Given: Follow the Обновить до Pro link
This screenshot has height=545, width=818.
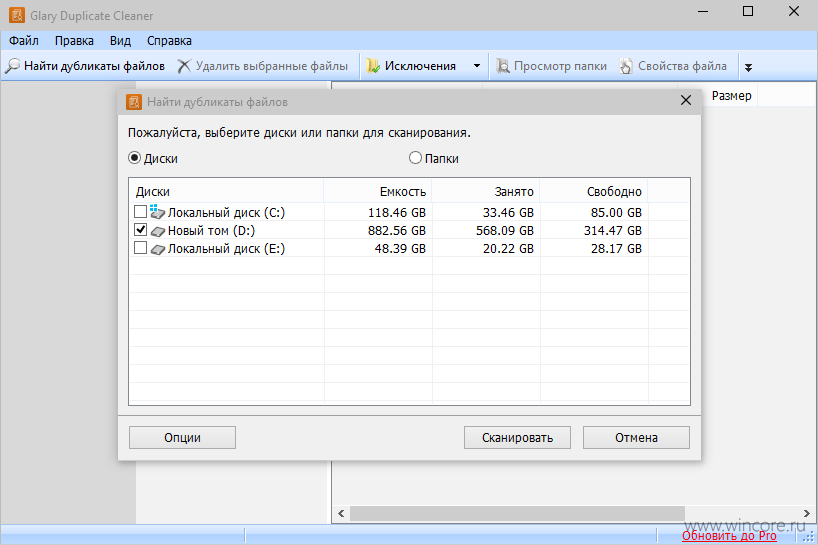Looking at the screenshot, I should click(729, 536).
